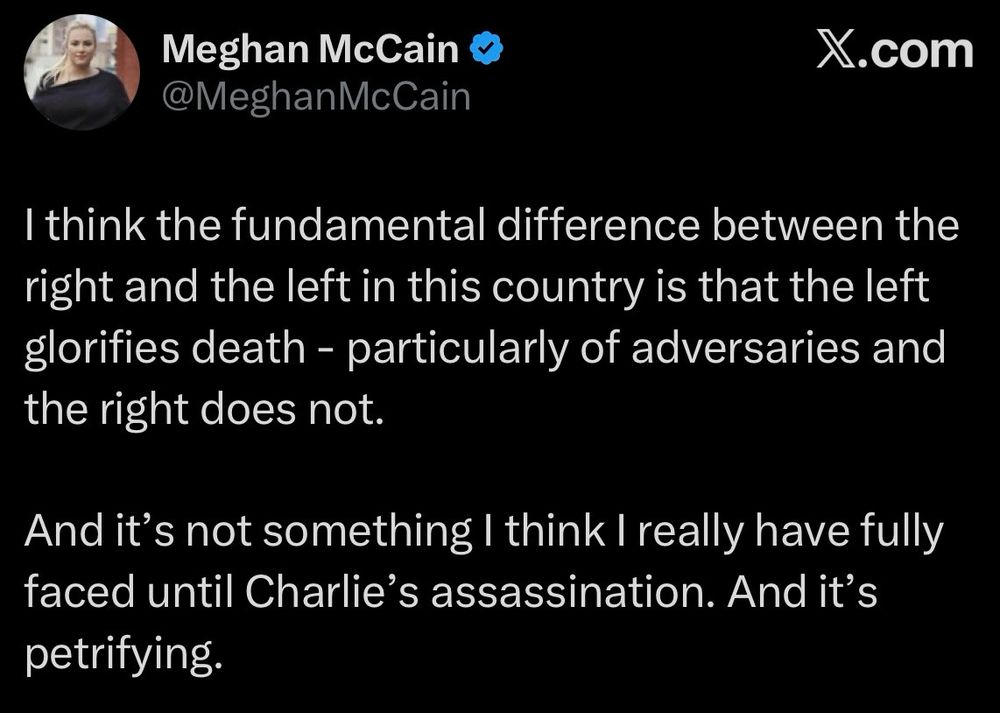Select the word "something" in the tweet
This screenshot has width=1000, height=713.
367,531
